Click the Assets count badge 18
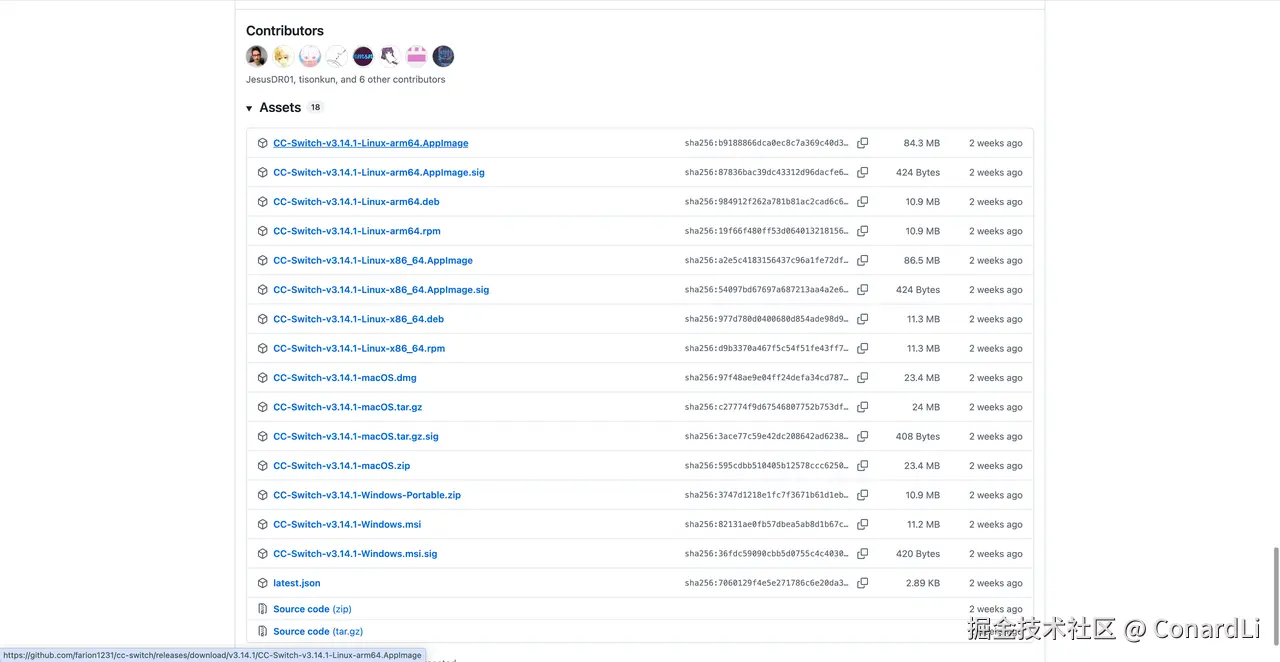The image size is (1280, 662). click(315, 108)
